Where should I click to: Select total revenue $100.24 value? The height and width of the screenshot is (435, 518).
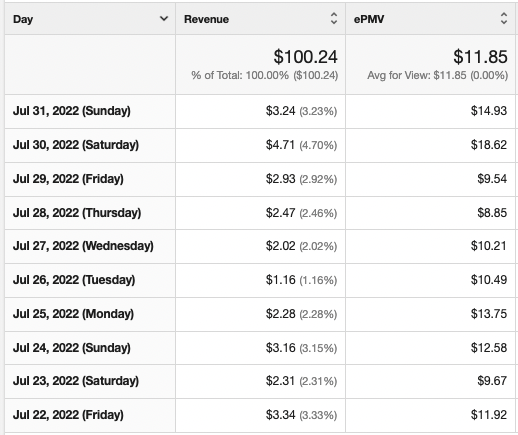[x=306, y=57]
